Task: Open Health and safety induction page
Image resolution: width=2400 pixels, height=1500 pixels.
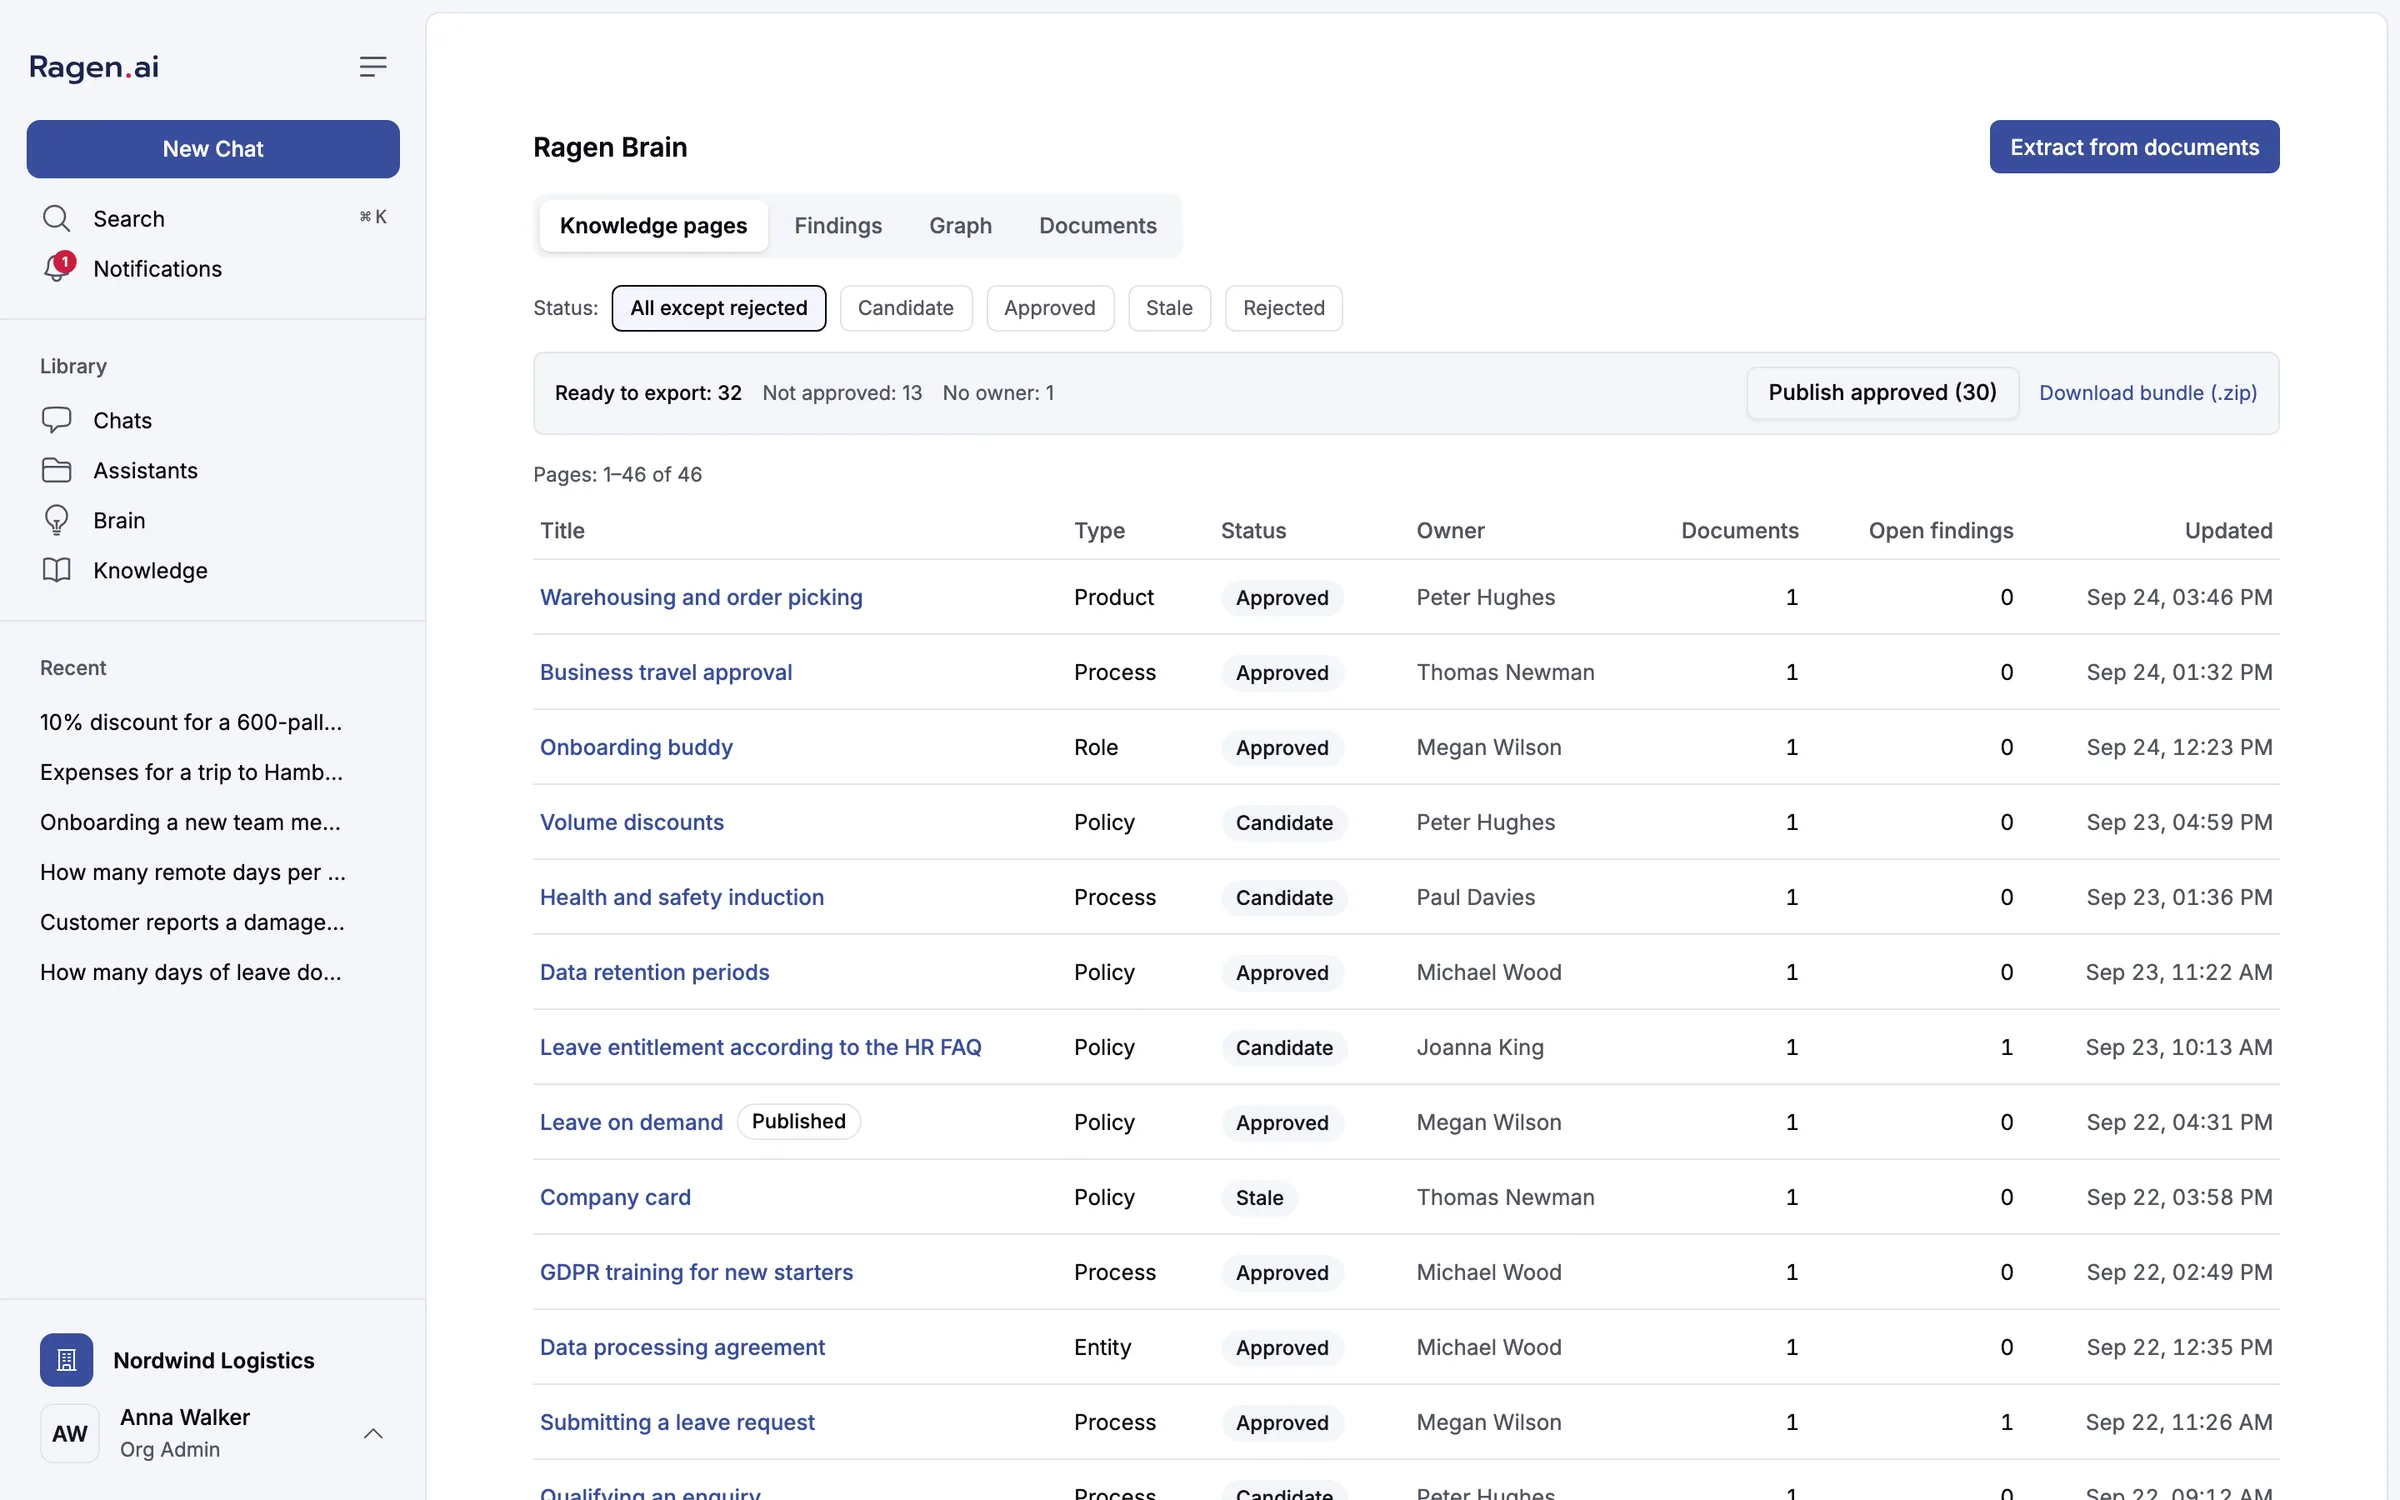Action: (682, 897)
